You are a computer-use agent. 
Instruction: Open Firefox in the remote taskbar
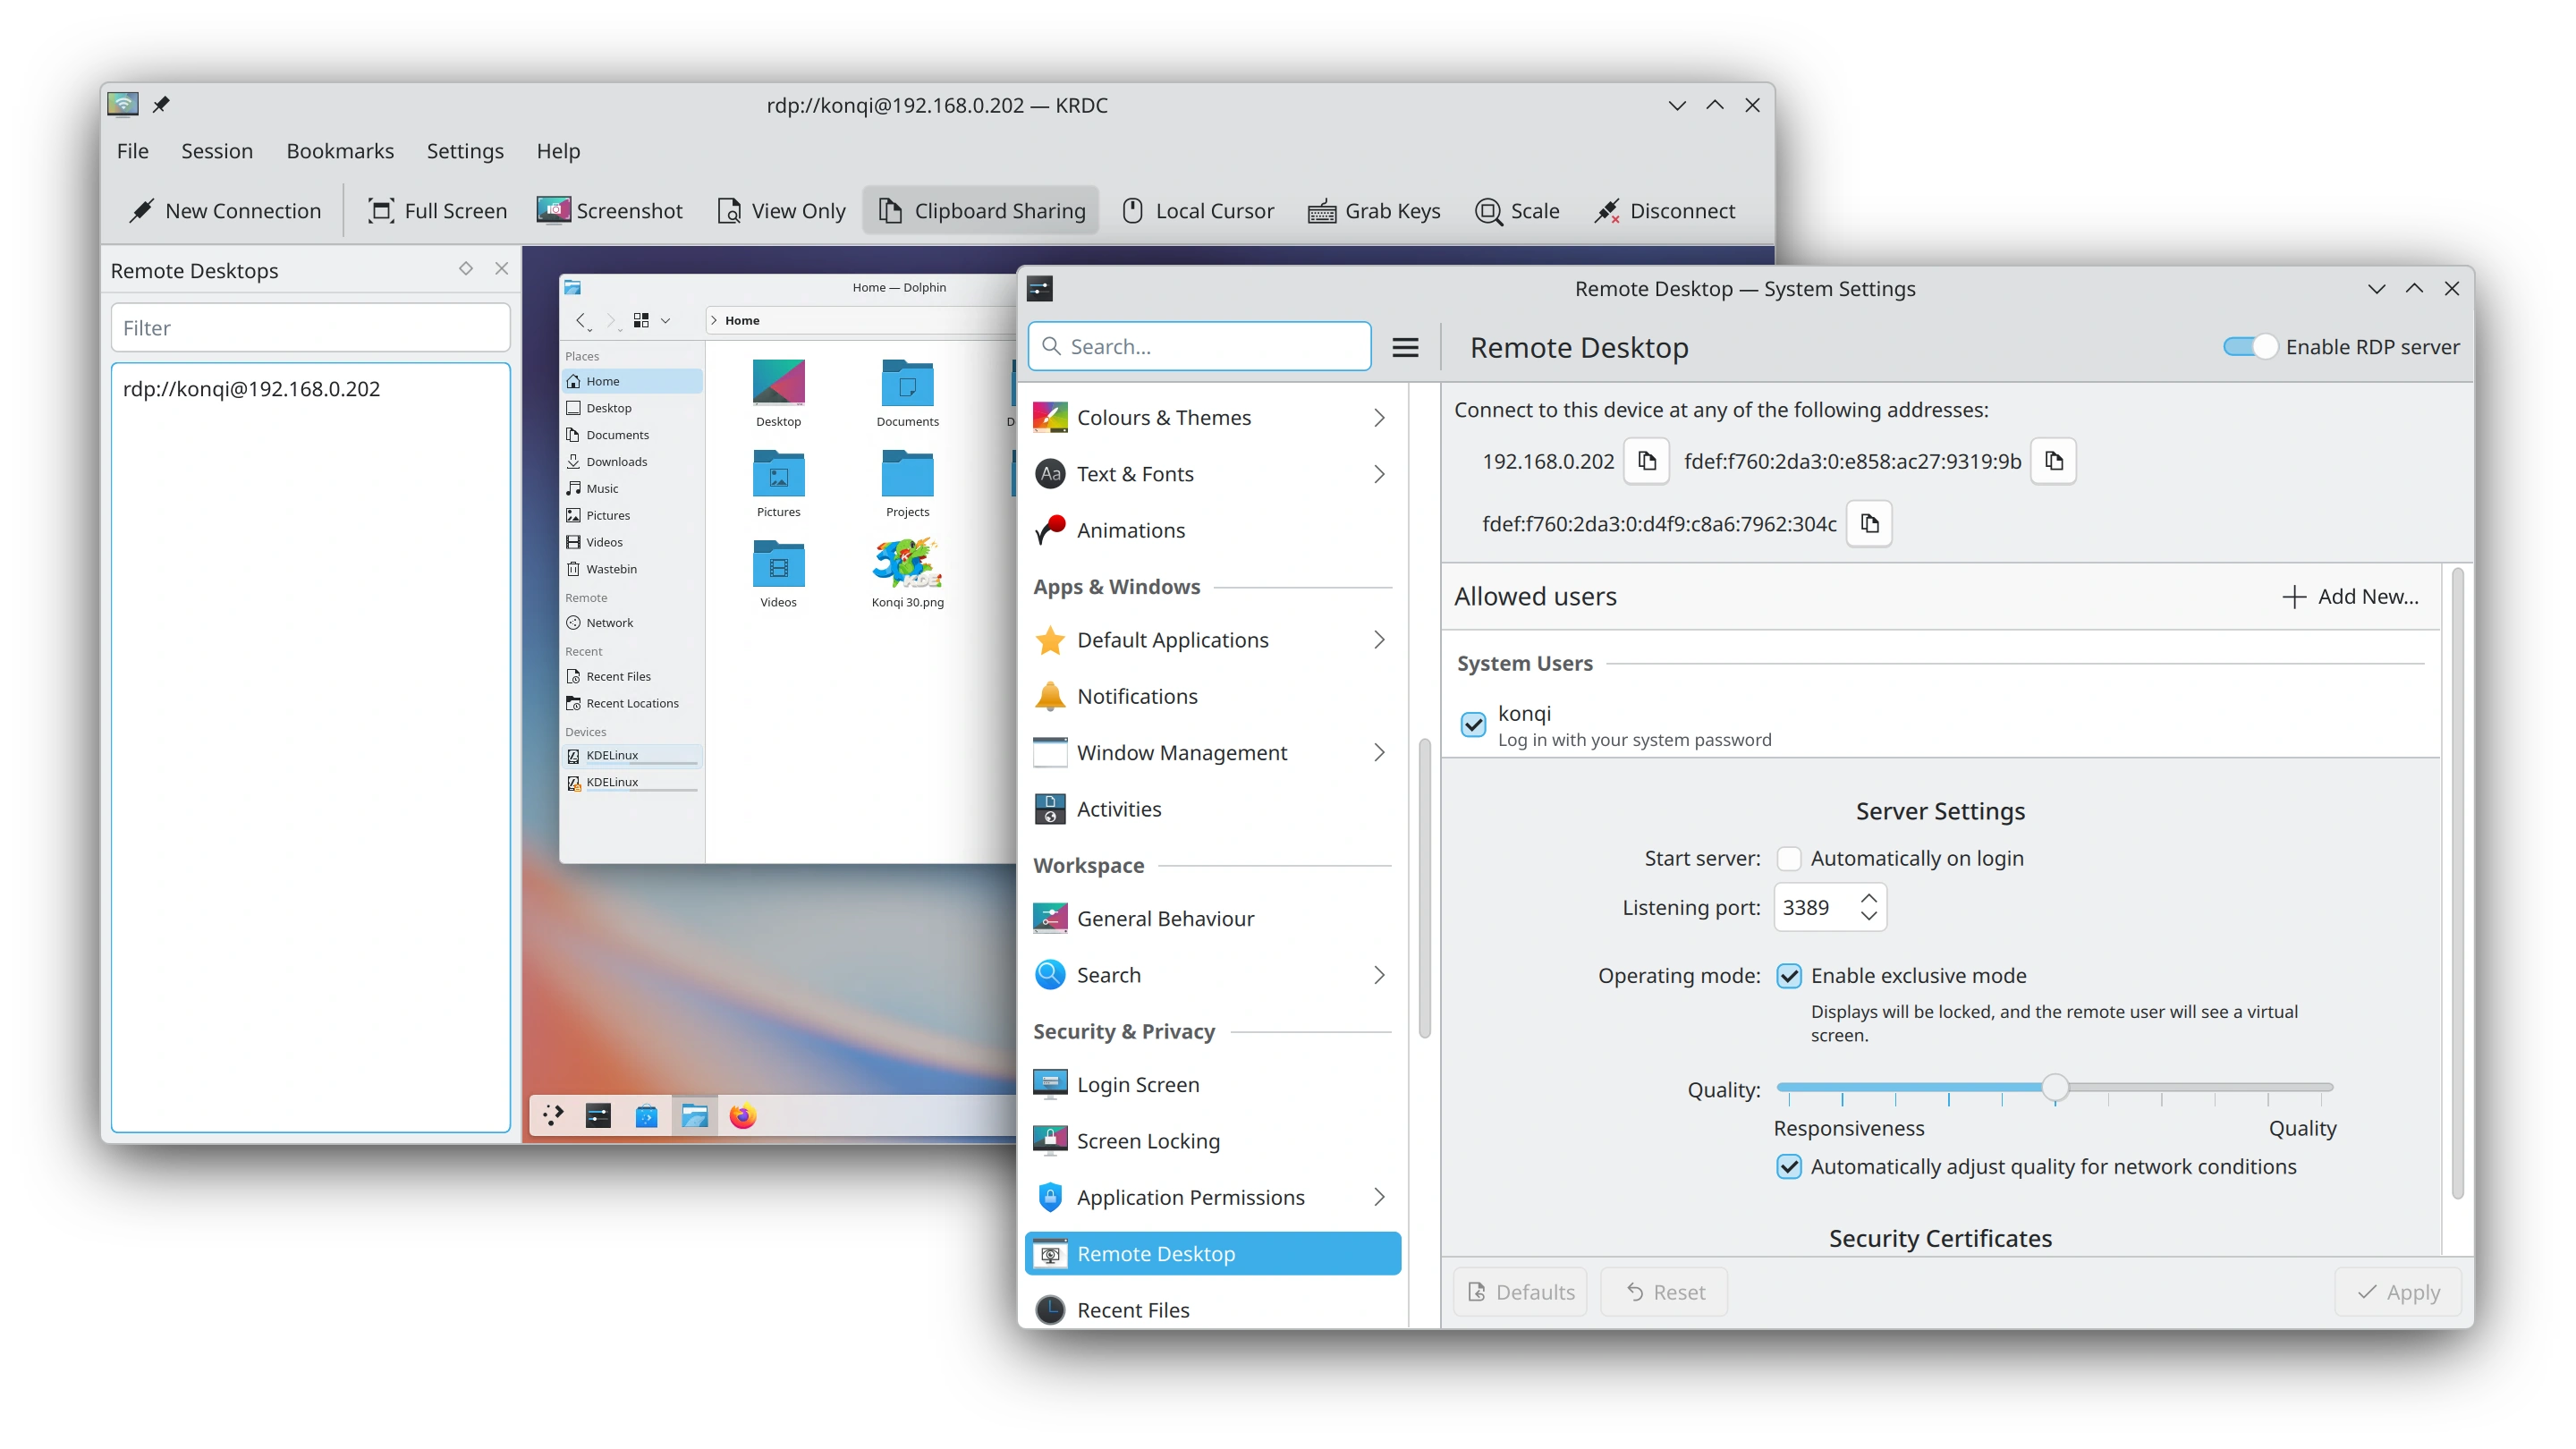[x=742, y=1115]
